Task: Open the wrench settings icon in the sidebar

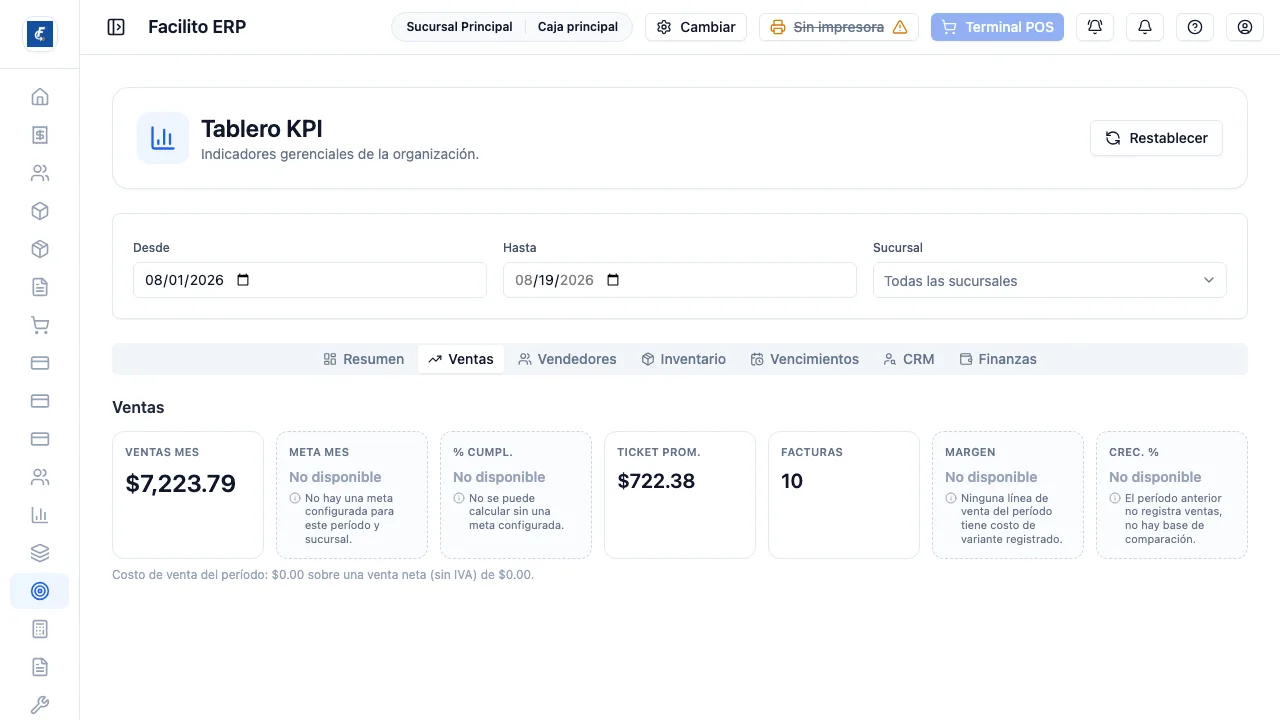Action: click(40, 705)
